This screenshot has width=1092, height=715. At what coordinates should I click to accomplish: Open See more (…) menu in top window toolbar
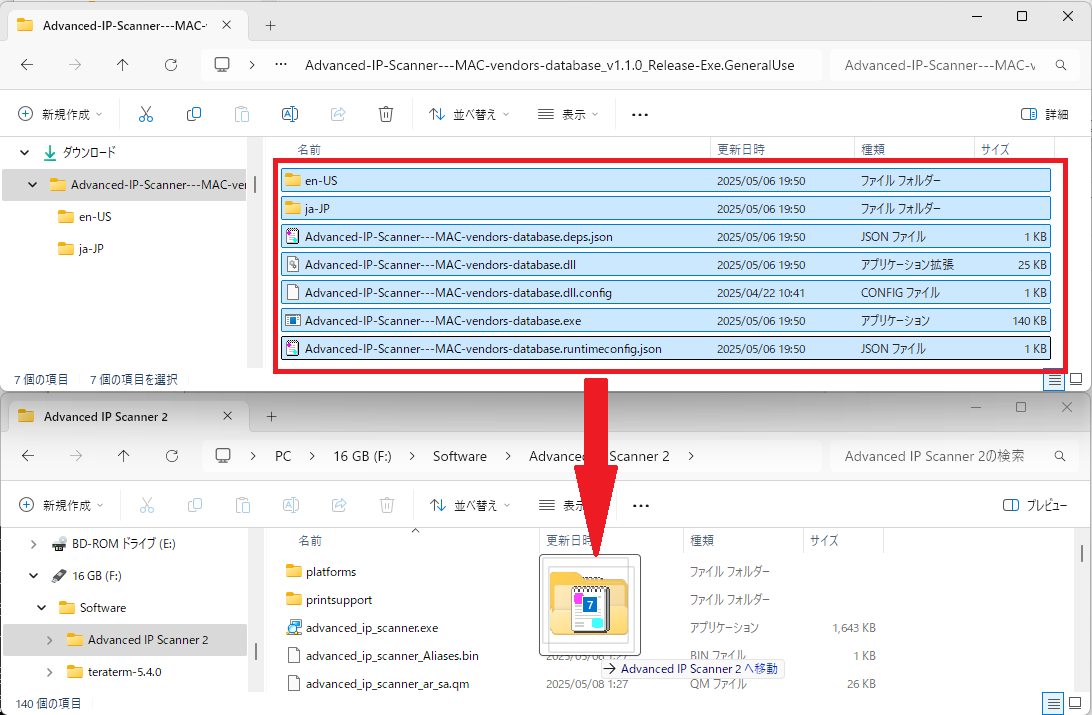point(640,114)
